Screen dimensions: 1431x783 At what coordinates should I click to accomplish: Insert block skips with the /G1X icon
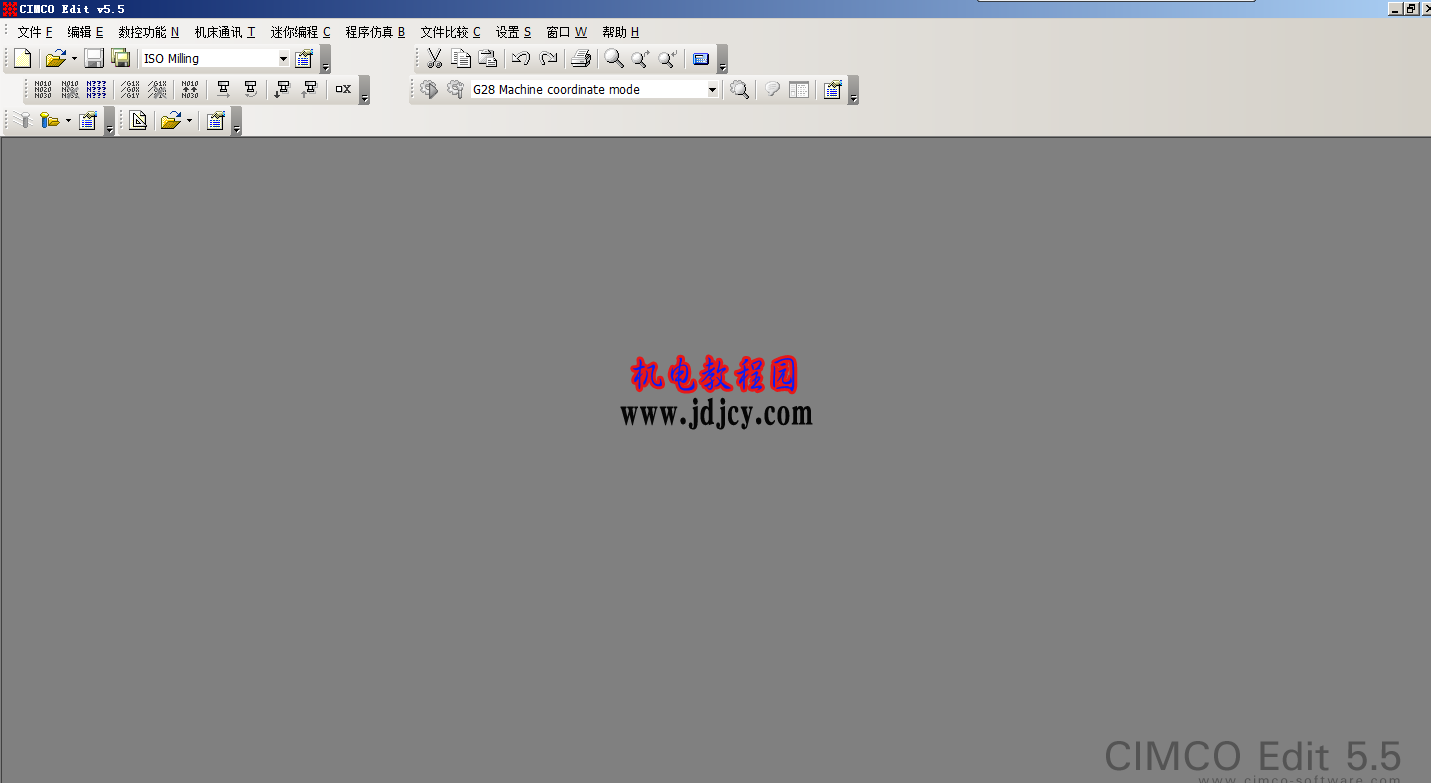[x=130, y=90]
